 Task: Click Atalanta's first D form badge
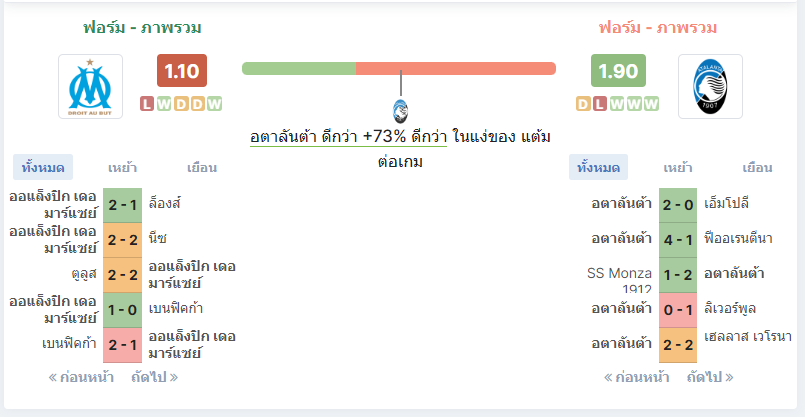click(x=583, y=104)
